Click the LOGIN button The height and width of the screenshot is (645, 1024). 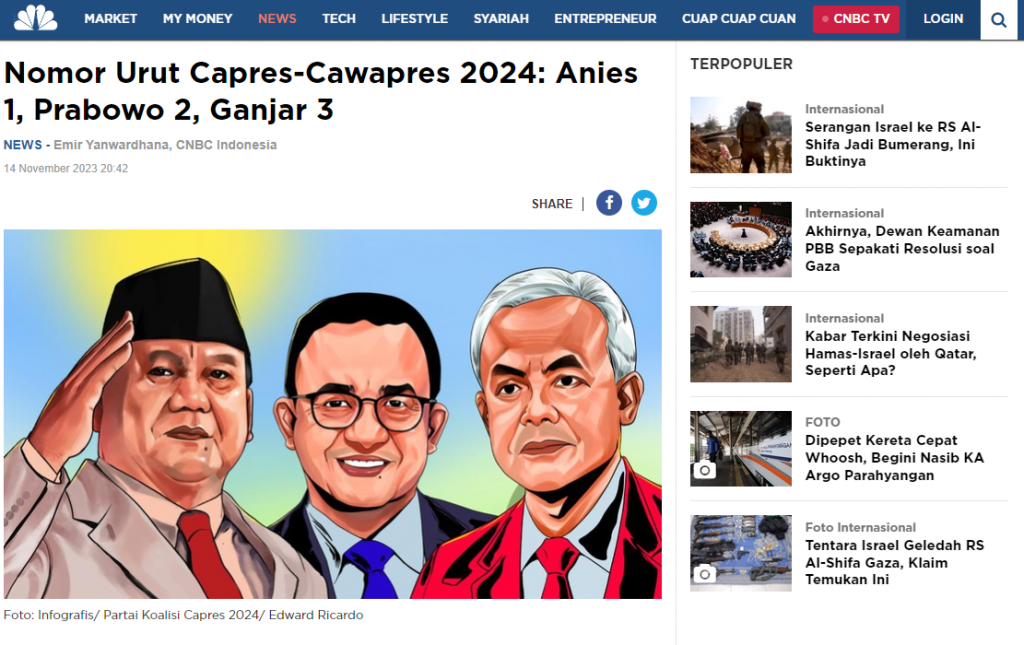pyautogui.click(x=943, y=19)
